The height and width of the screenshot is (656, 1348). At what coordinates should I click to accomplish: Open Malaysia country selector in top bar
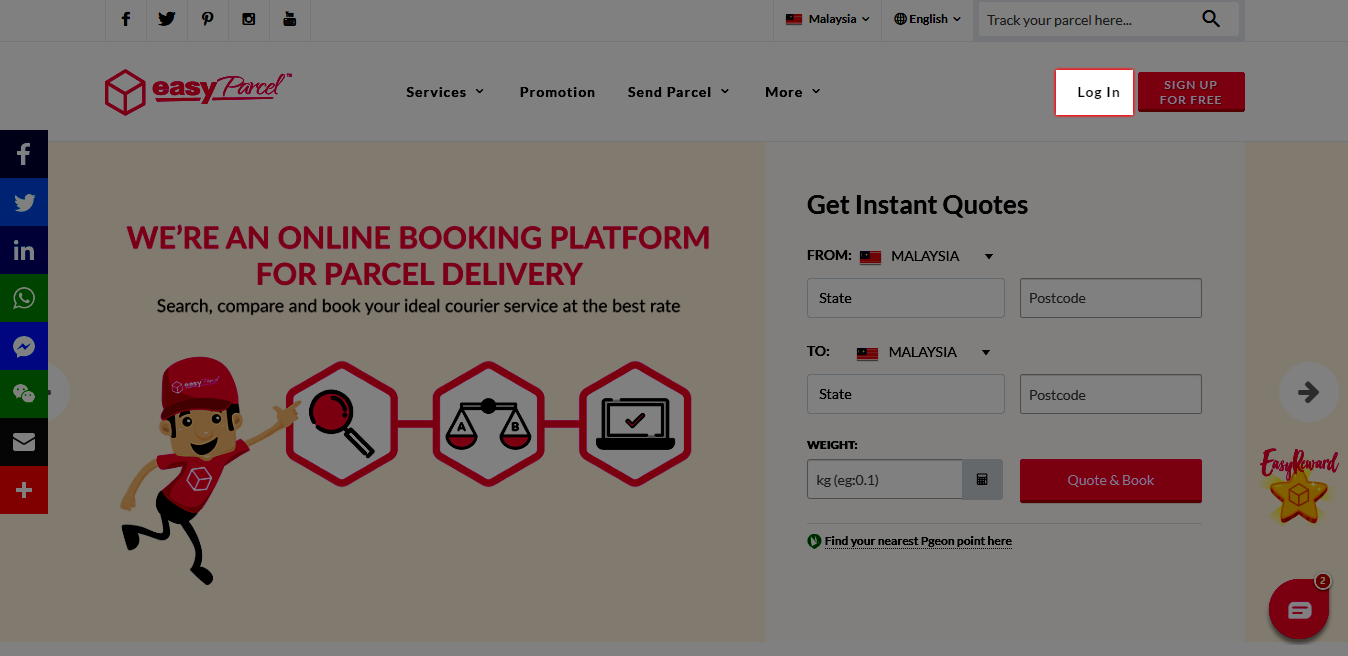[828, 19]
